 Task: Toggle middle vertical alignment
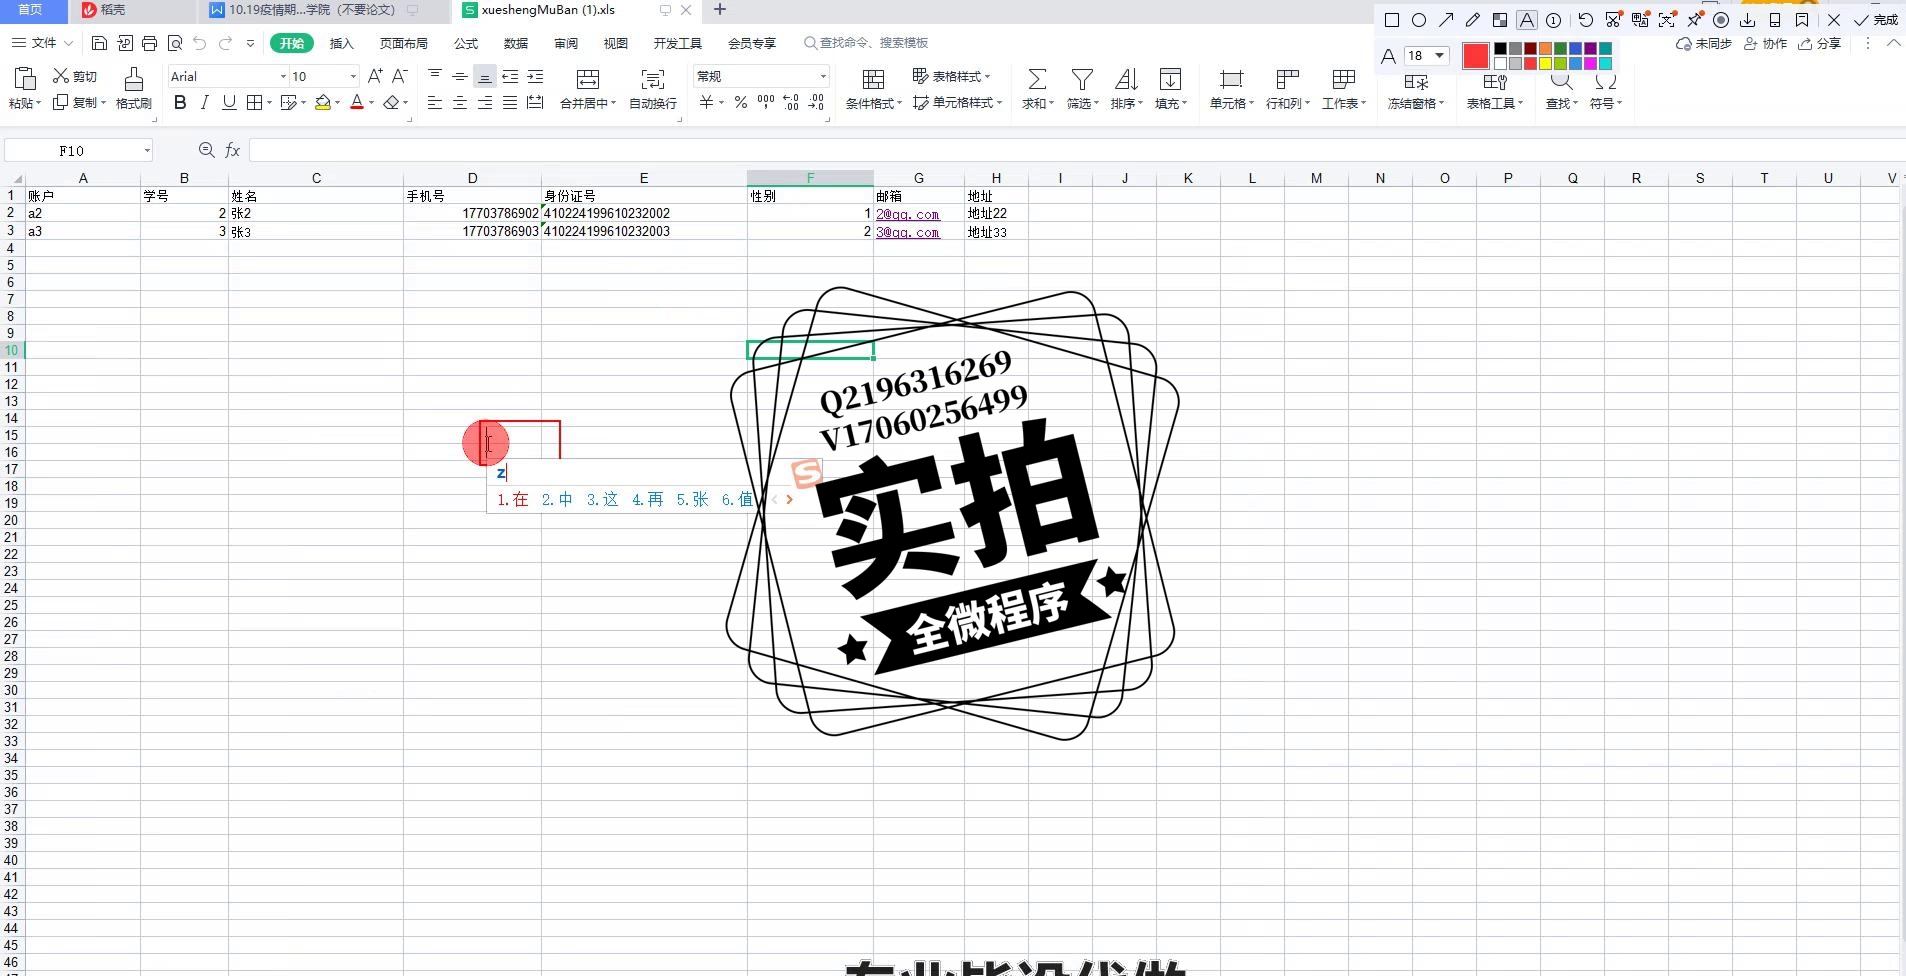point(460,76)
